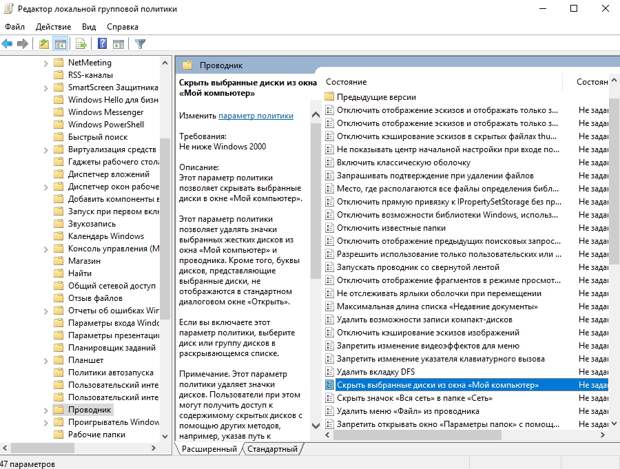
Task: Click the Filter funnel toolbar icon
Action: (x=140, y=43)
